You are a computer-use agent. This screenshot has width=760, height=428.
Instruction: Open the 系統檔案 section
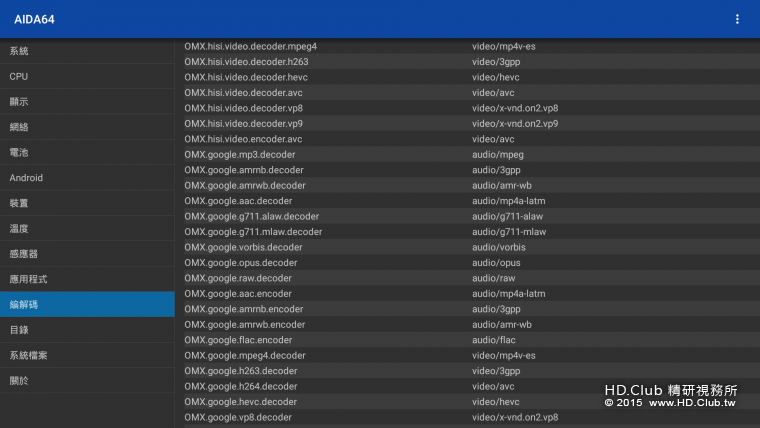pos(87,355)
